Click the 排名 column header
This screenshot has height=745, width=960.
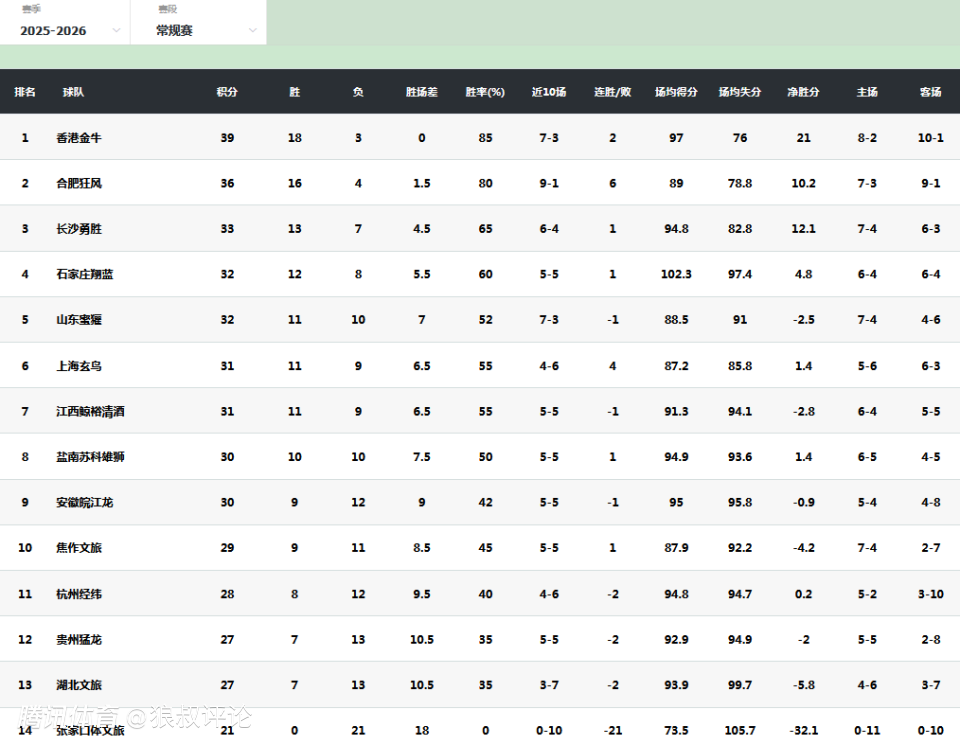point(25,92)
